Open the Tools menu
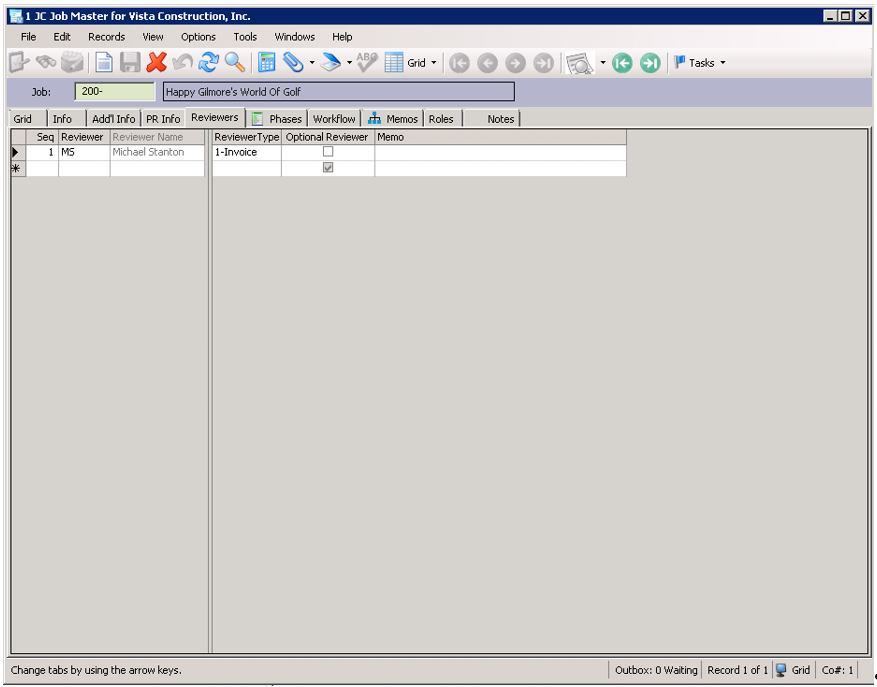 point(245,37)
